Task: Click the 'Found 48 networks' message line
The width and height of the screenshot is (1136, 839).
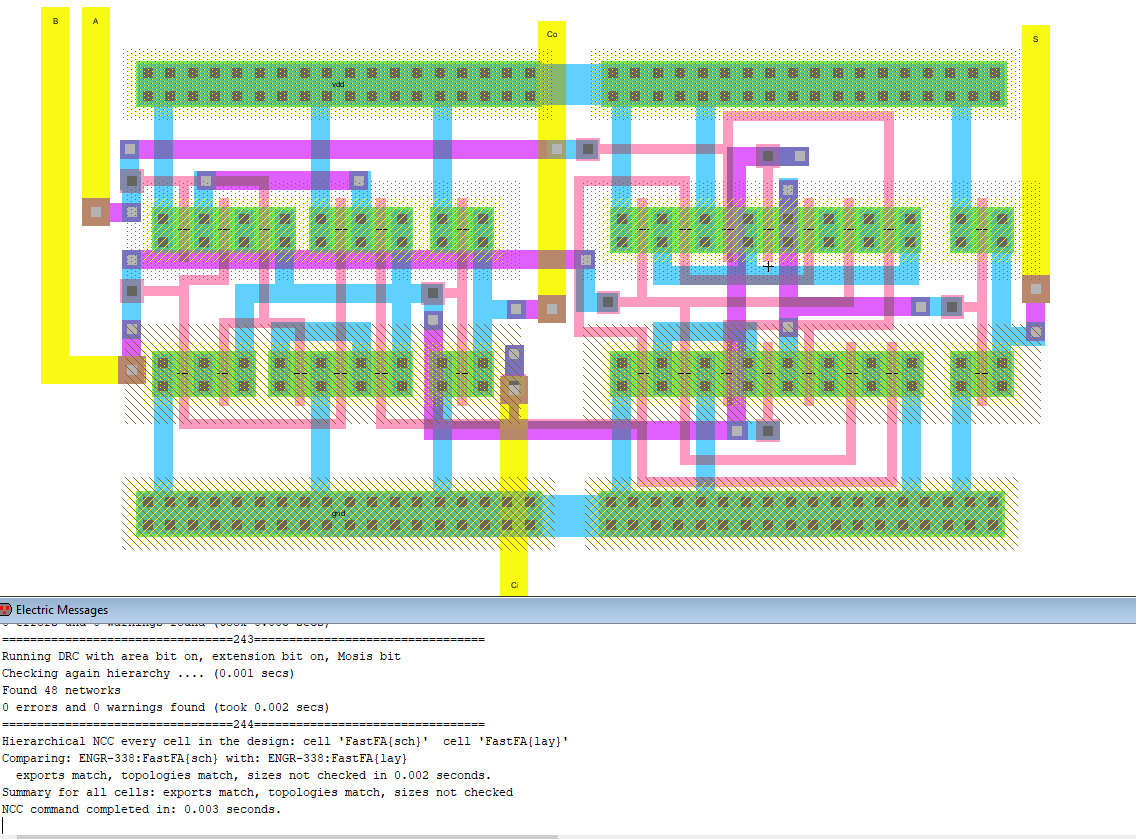Action: [x=61, y=690]
